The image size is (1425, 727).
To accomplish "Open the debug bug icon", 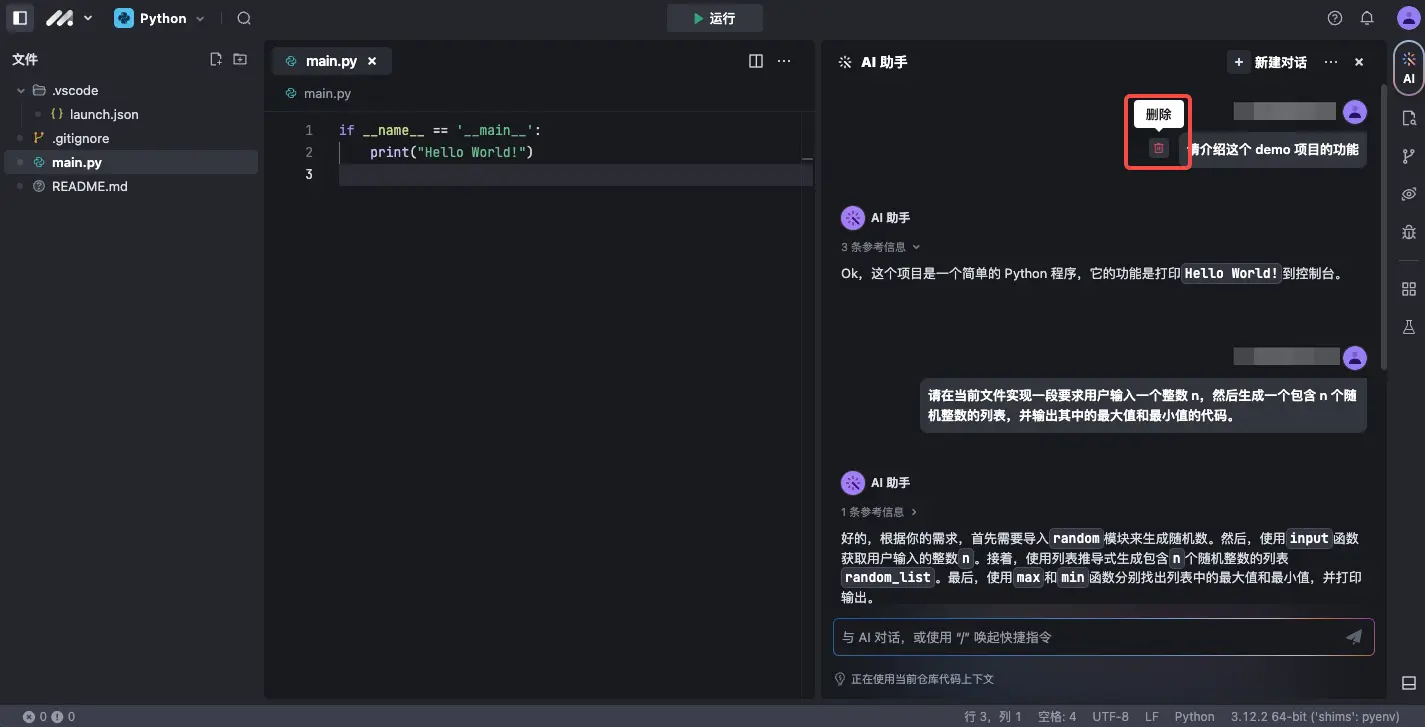I will point(1409,232).
